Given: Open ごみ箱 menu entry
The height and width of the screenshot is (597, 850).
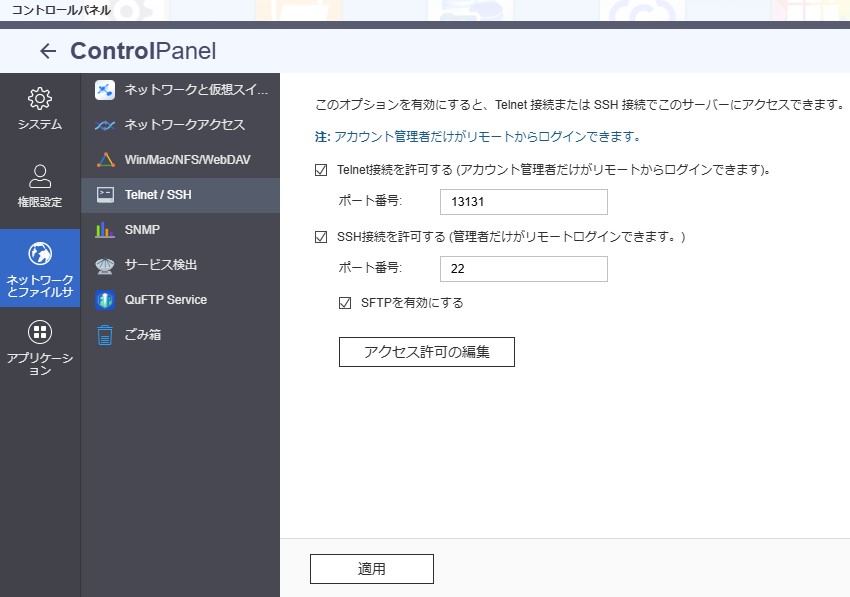Looking at the screenshot, I should click(x=181, y=335).
